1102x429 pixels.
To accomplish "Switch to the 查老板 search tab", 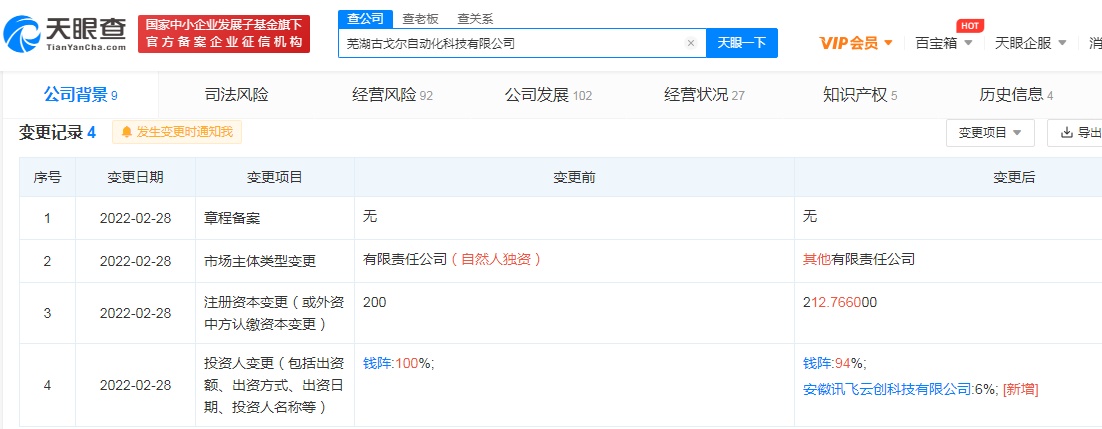I will (x=420, y=19).
